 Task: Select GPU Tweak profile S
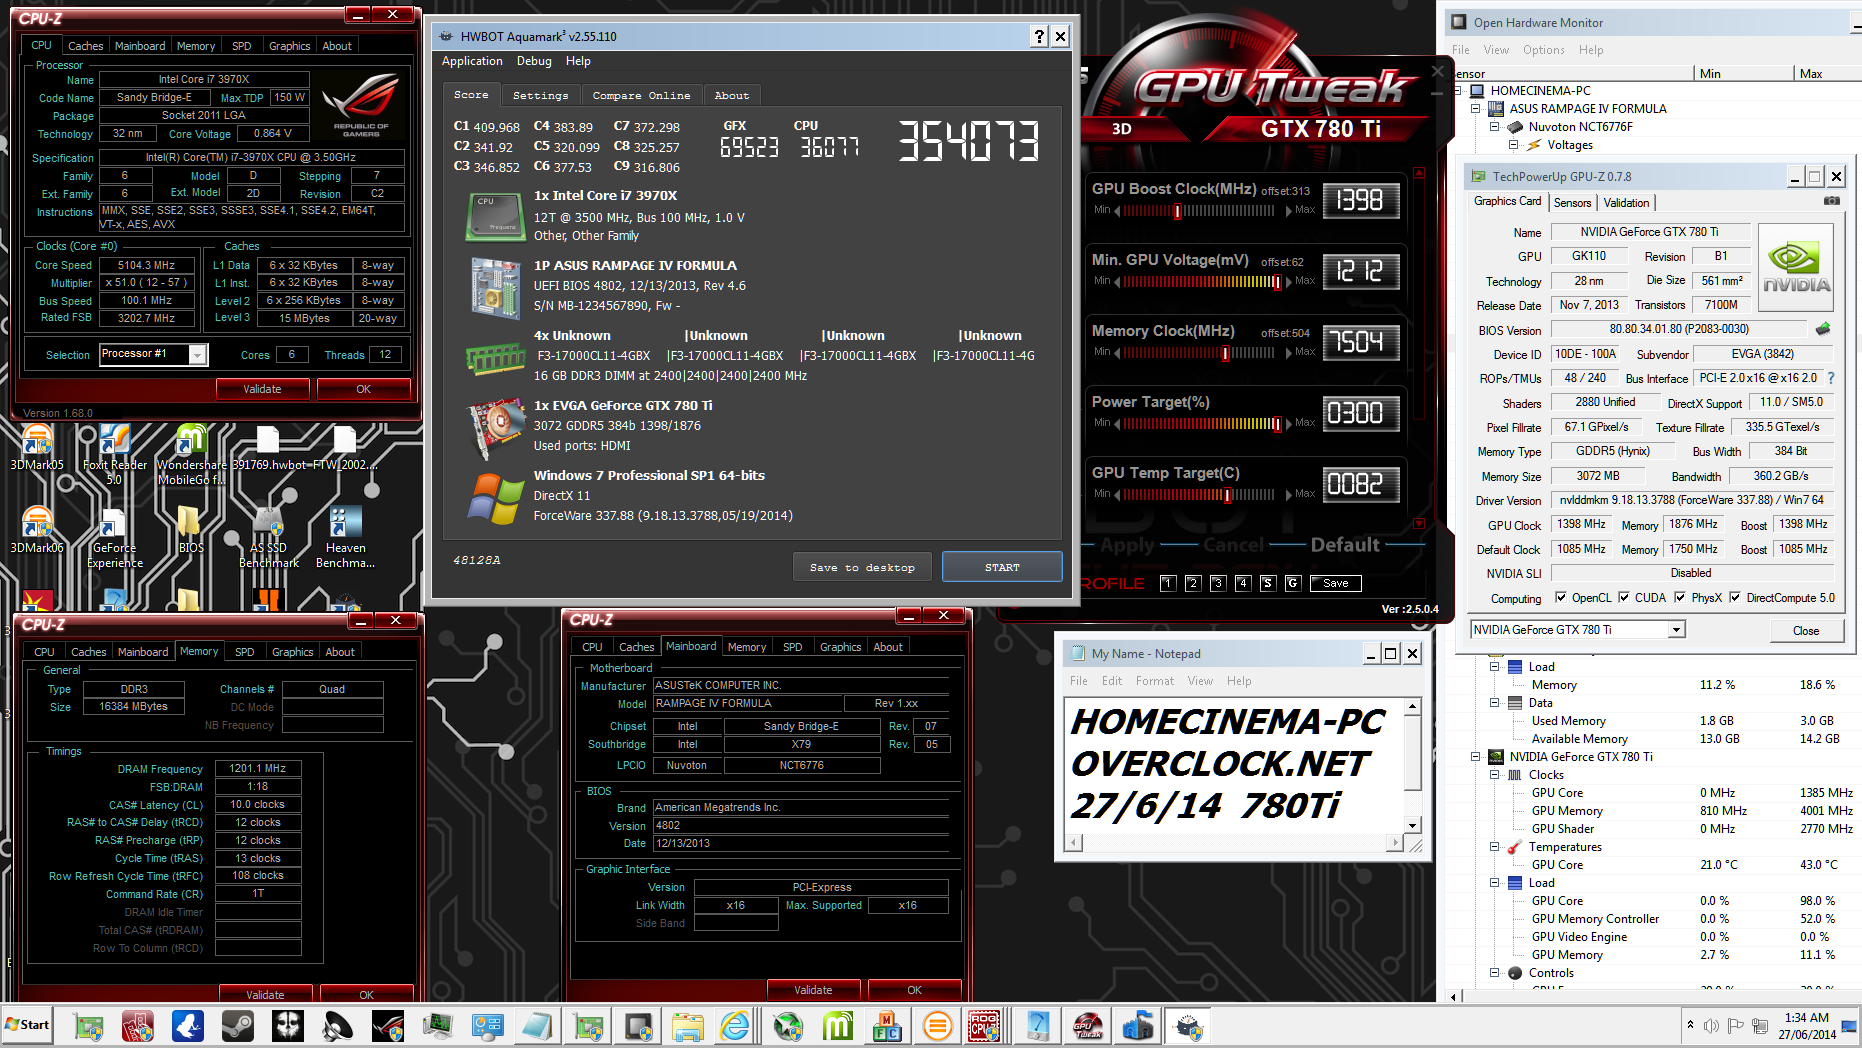point(1268,583)
